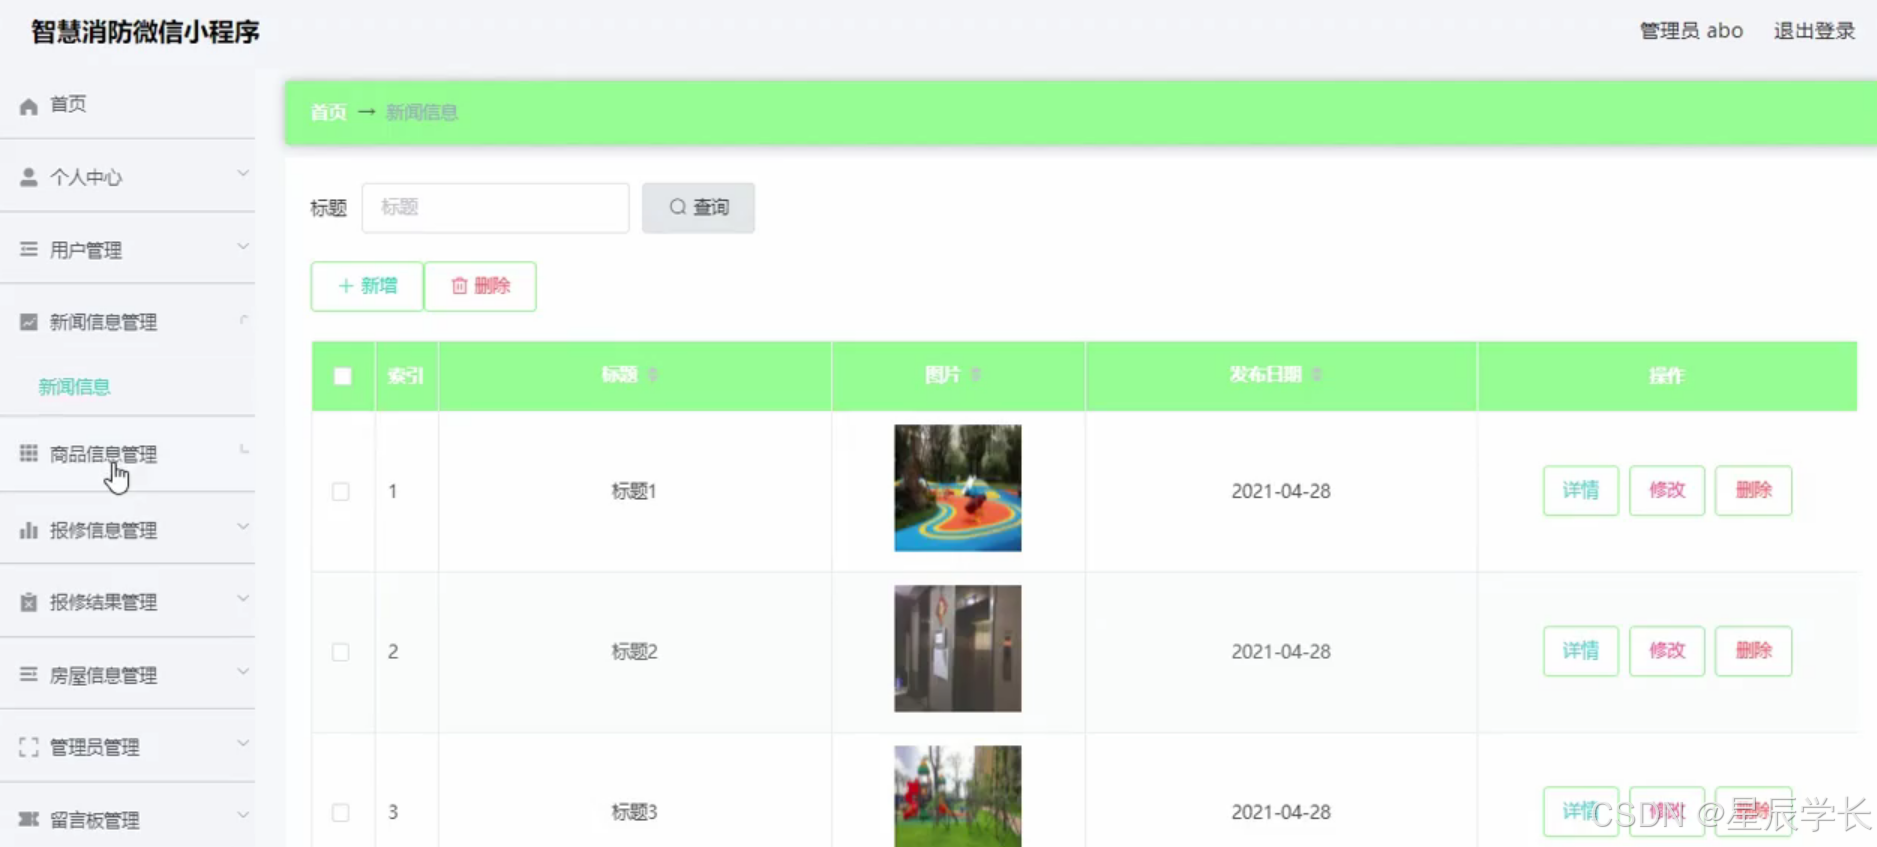The height and width of the screenshot is (847, 1877).
Task: Expand the 报修信息管理 chevron
Action: pyautogui.click(x=243, y=527)
